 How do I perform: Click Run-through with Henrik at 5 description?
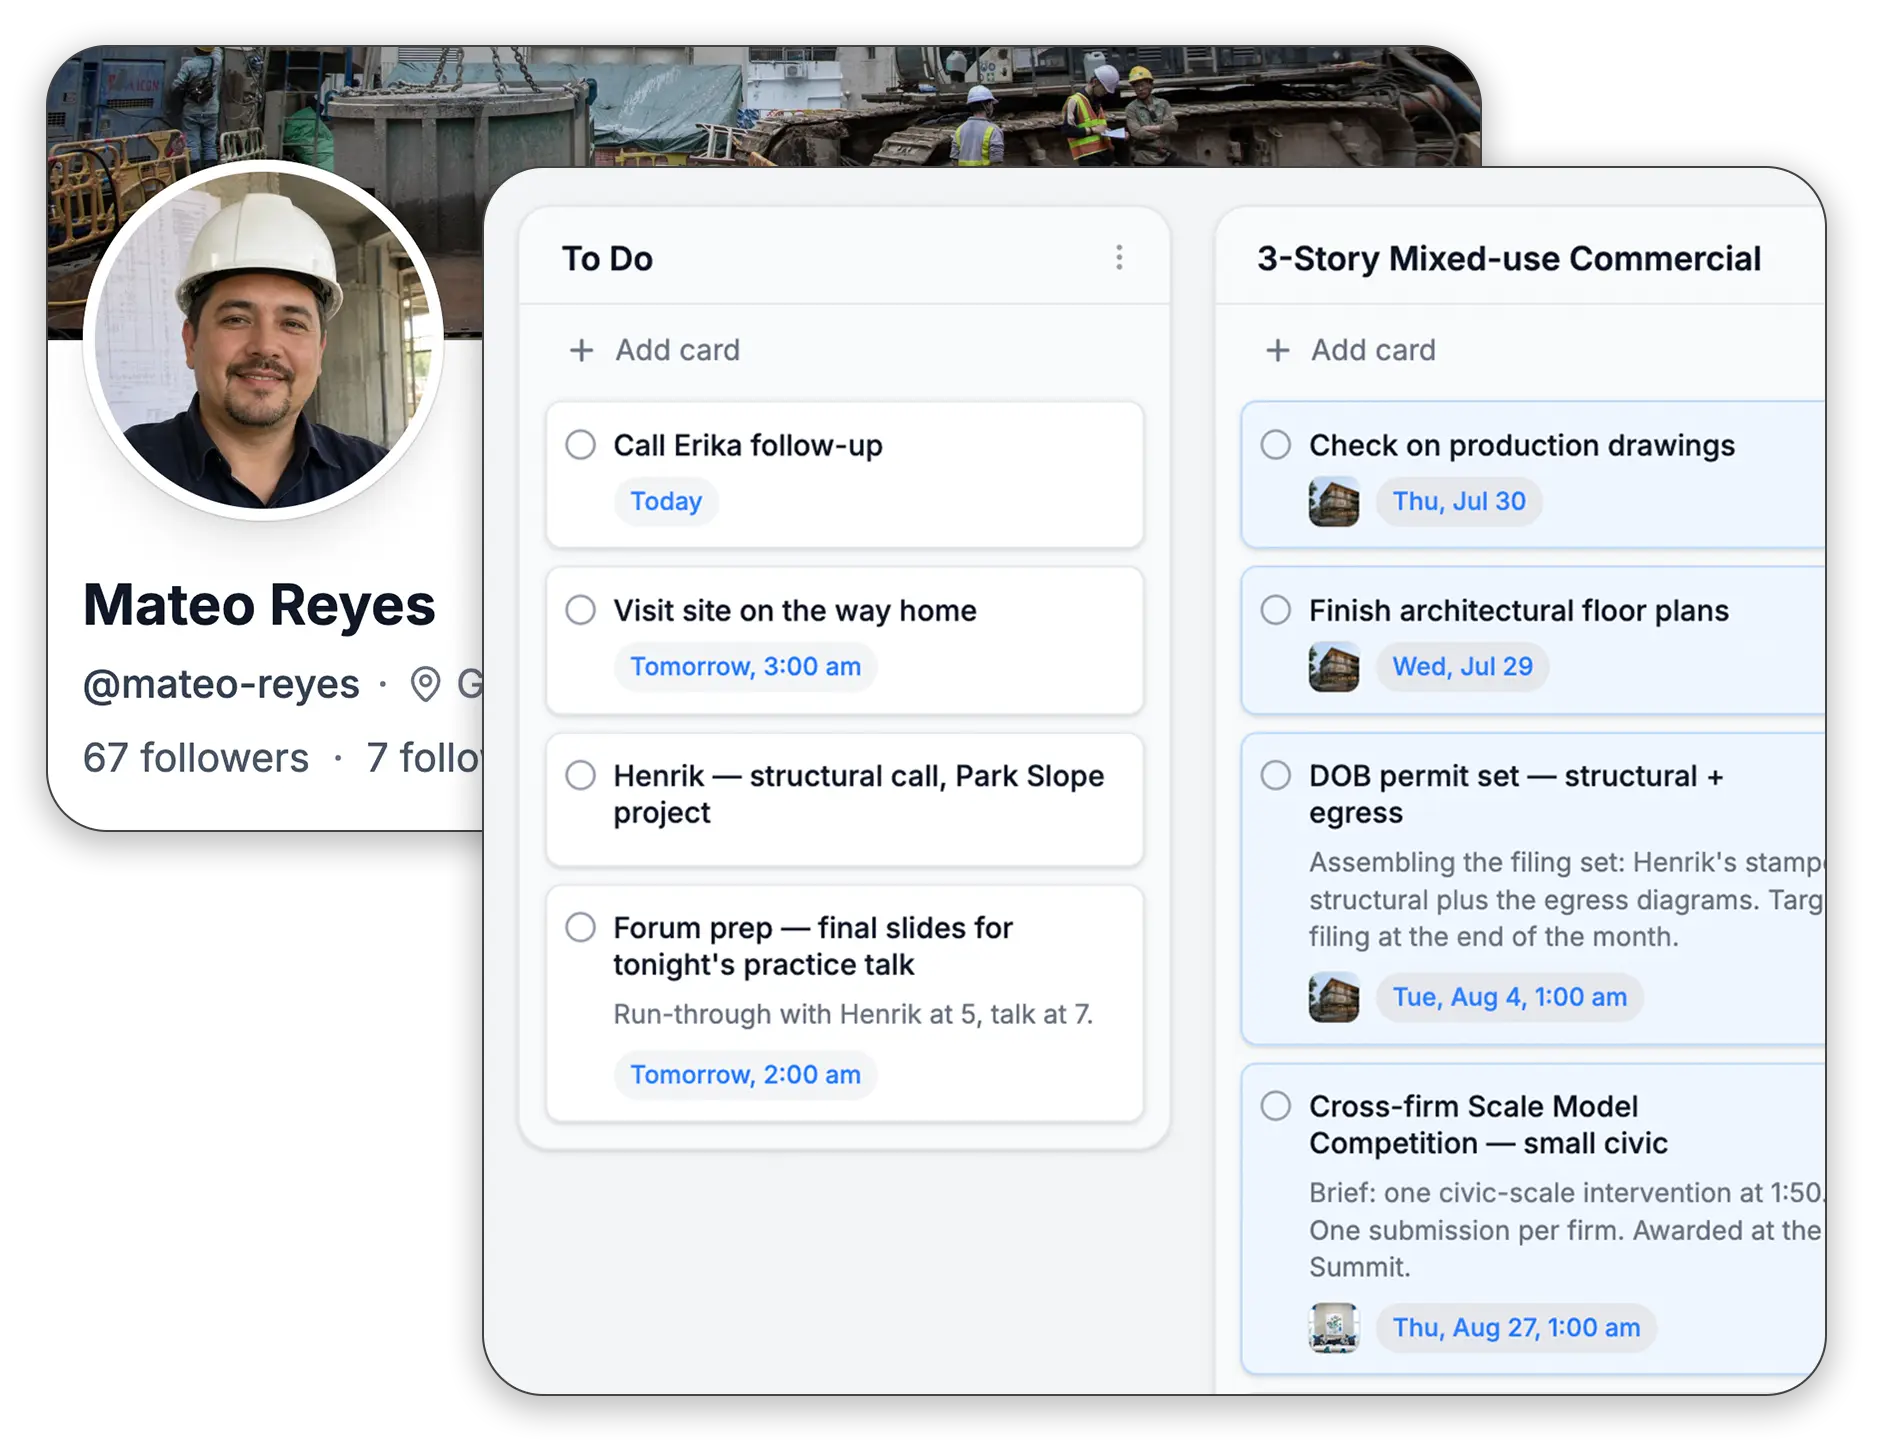[x=853, y=1014]
